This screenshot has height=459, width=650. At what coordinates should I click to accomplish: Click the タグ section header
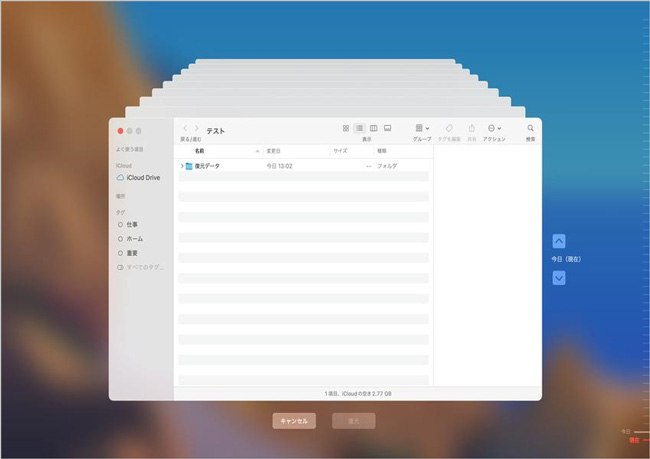[120, 212]
